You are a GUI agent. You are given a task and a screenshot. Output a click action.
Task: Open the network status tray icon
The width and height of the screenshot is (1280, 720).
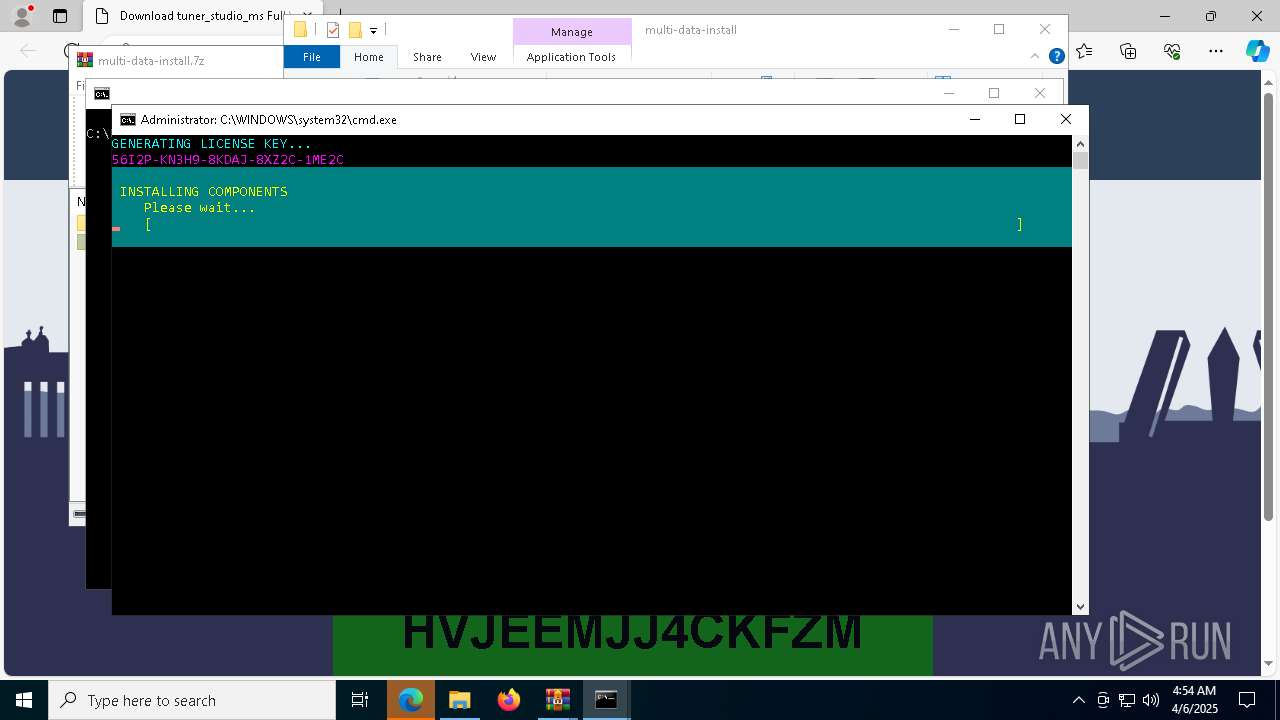click(1127, 700)
